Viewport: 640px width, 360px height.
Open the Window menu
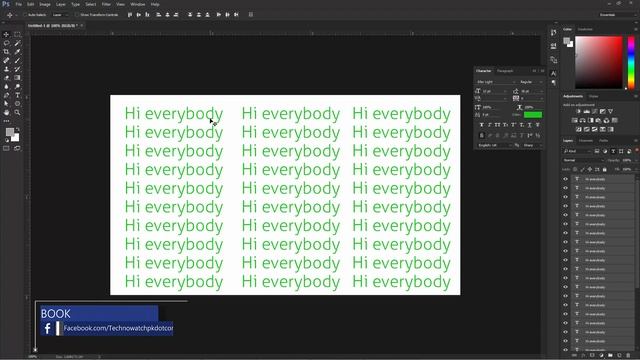(138, 4)
